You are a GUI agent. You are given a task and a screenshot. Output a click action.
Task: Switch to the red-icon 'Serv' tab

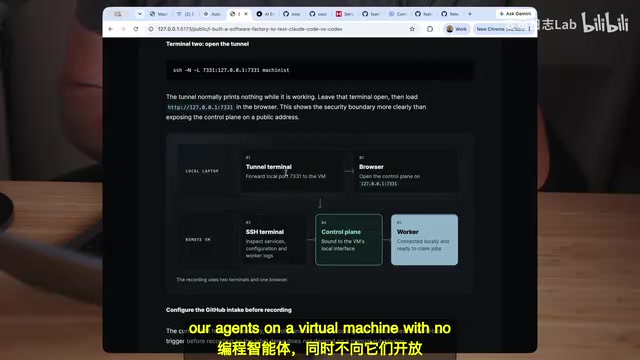(x=345, y=14)
